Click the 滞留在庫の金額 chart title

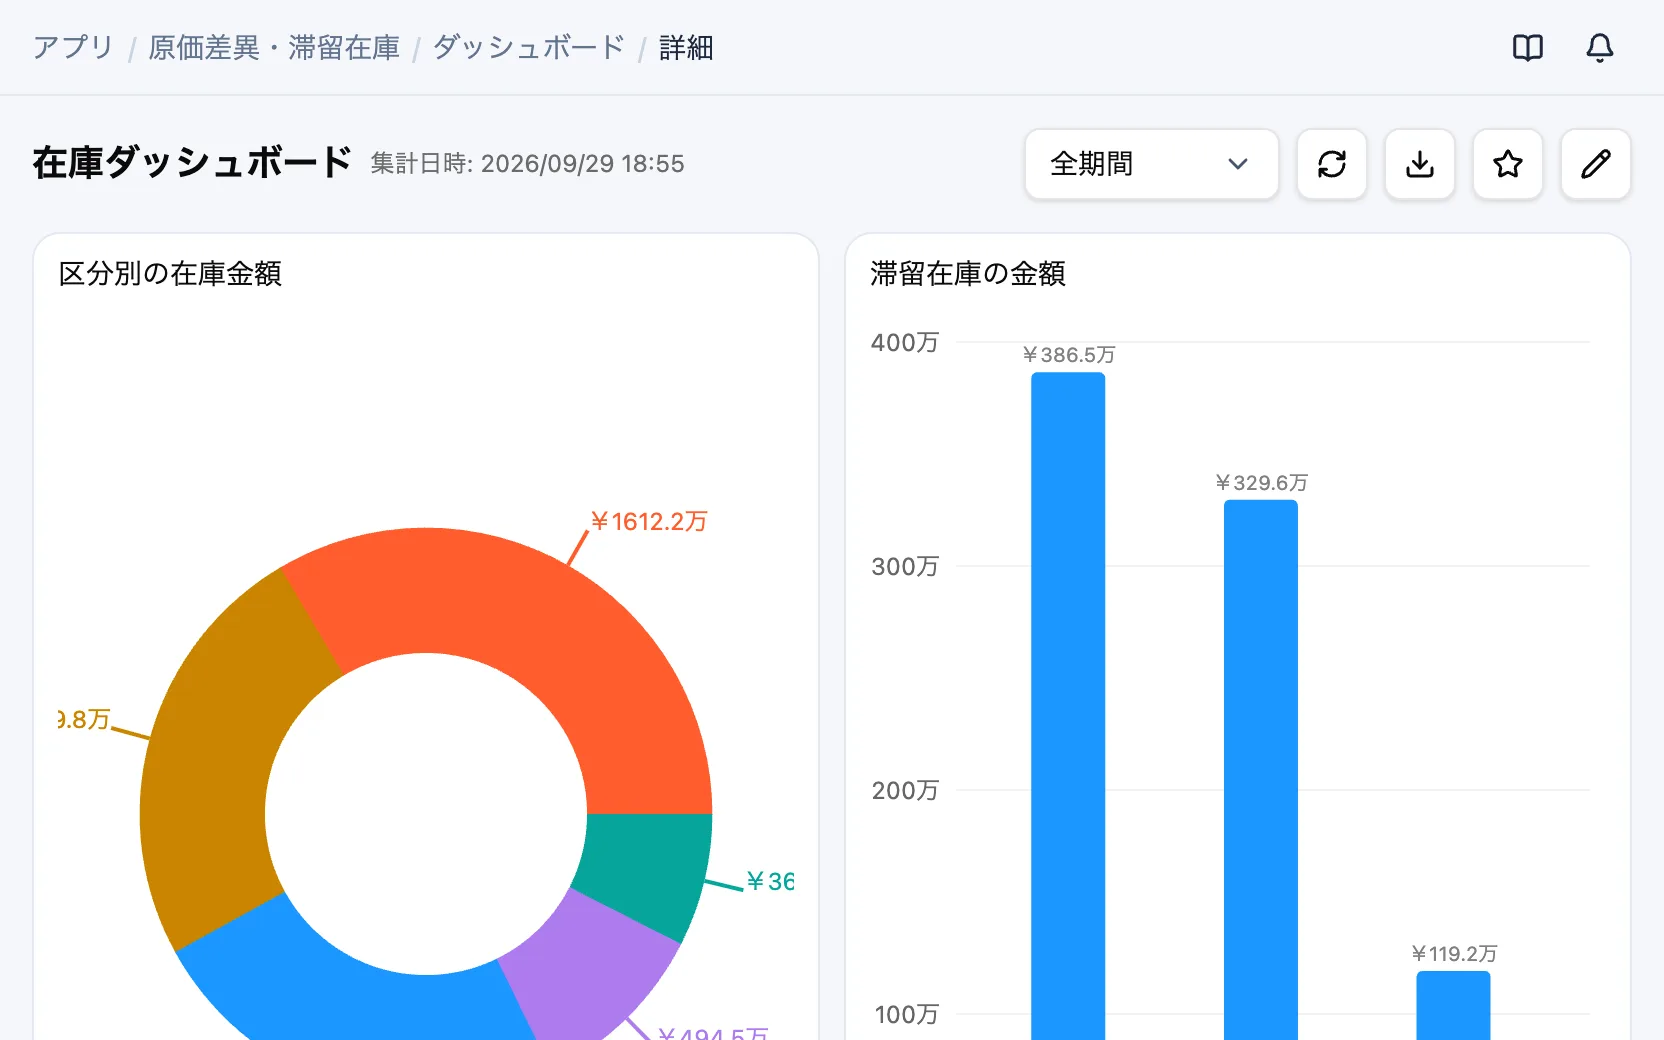[x=968, y=273]
